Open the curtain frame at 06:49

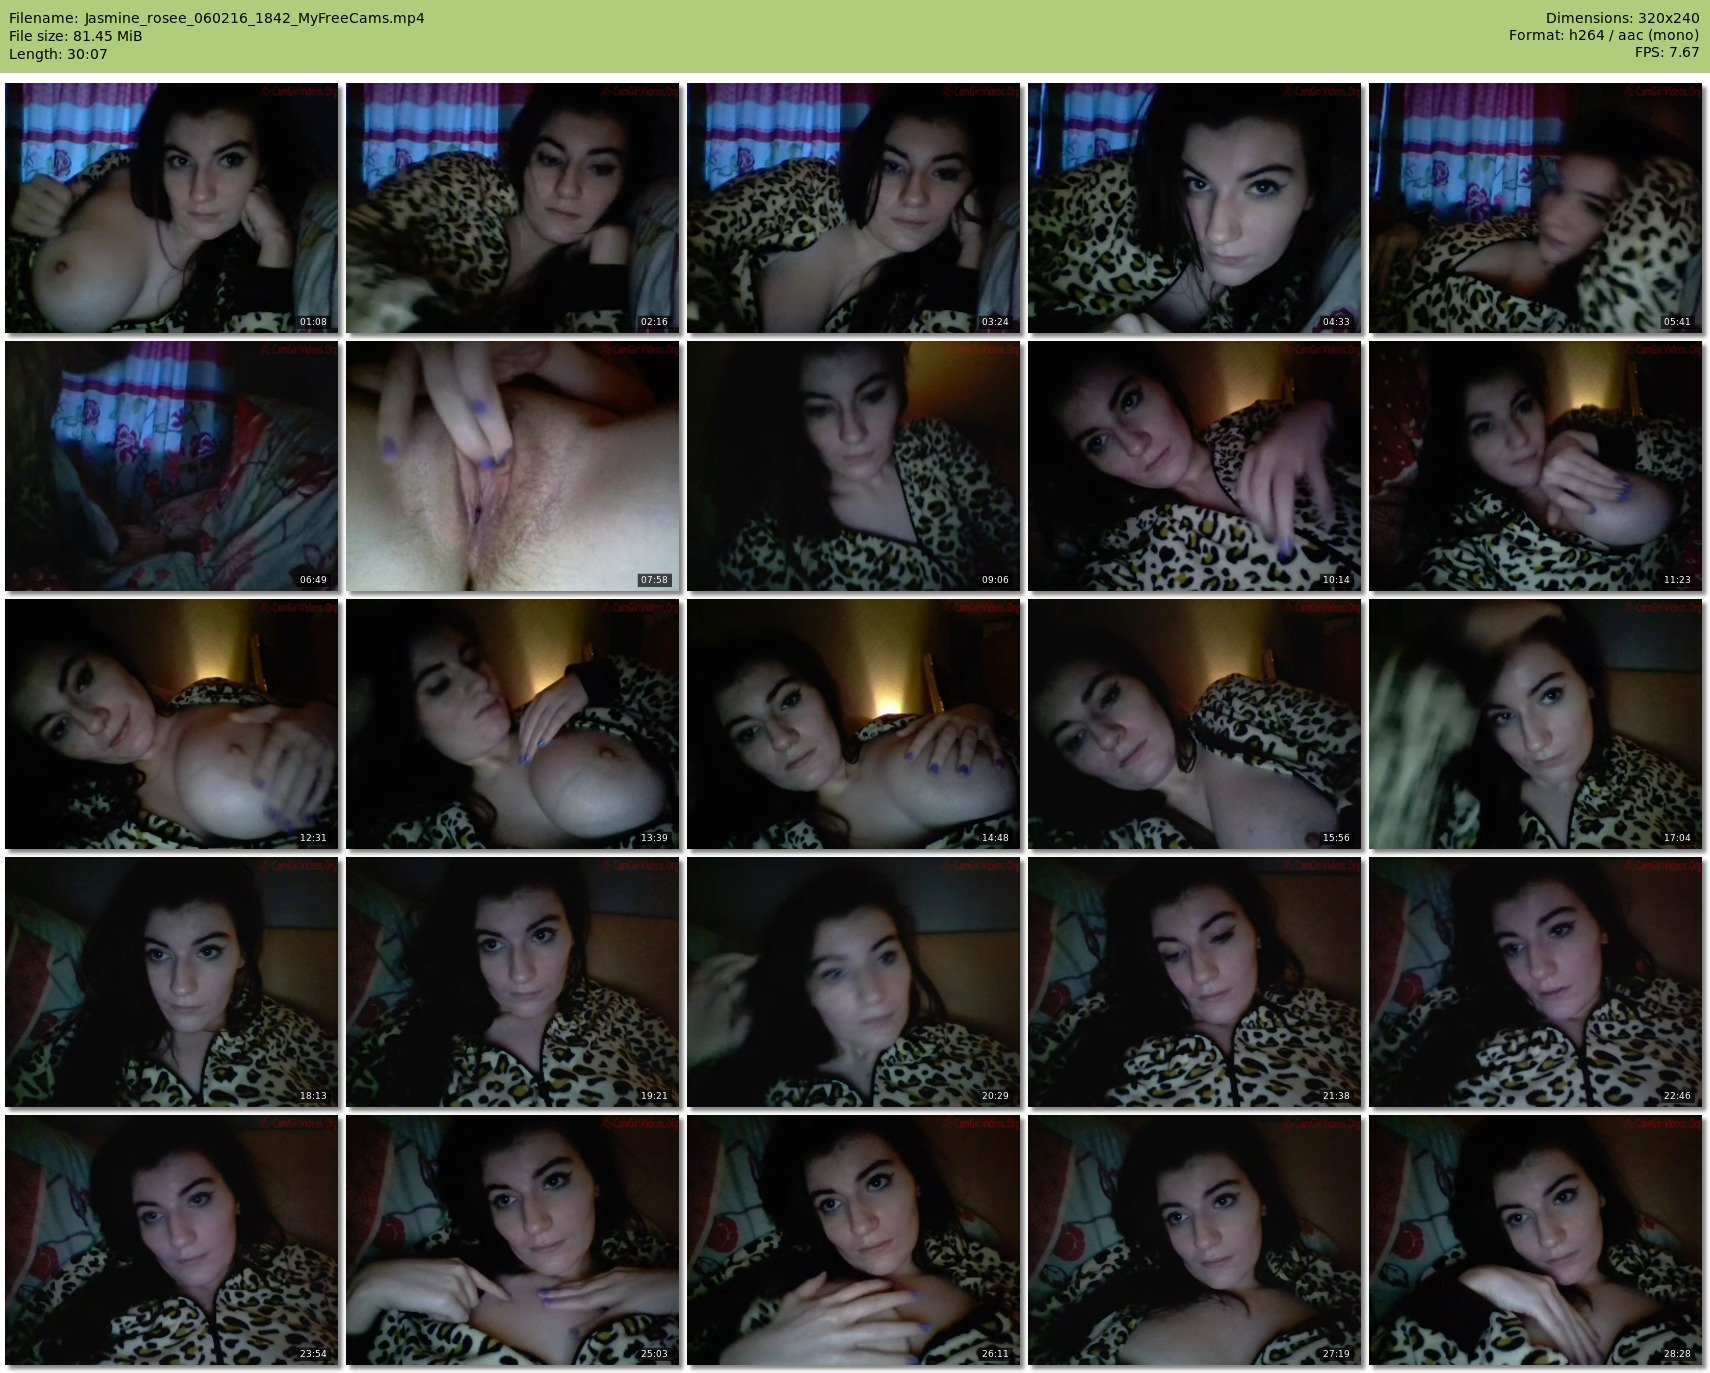pos(172,466)
